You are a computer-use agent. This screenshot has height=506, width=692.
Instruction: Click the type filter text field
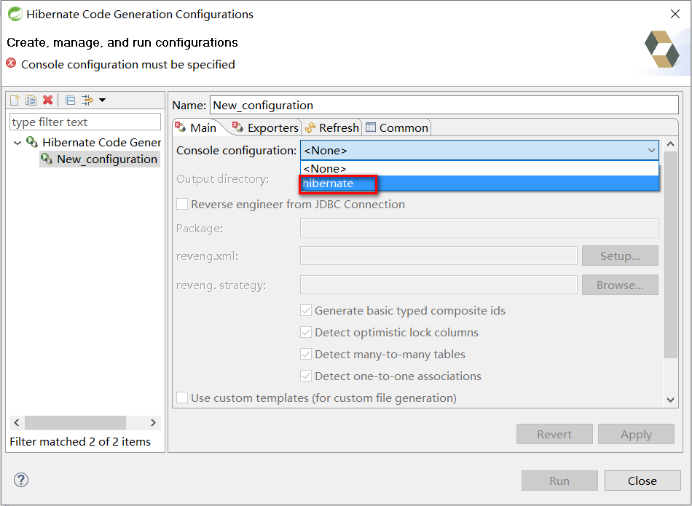tap(85, 122)
